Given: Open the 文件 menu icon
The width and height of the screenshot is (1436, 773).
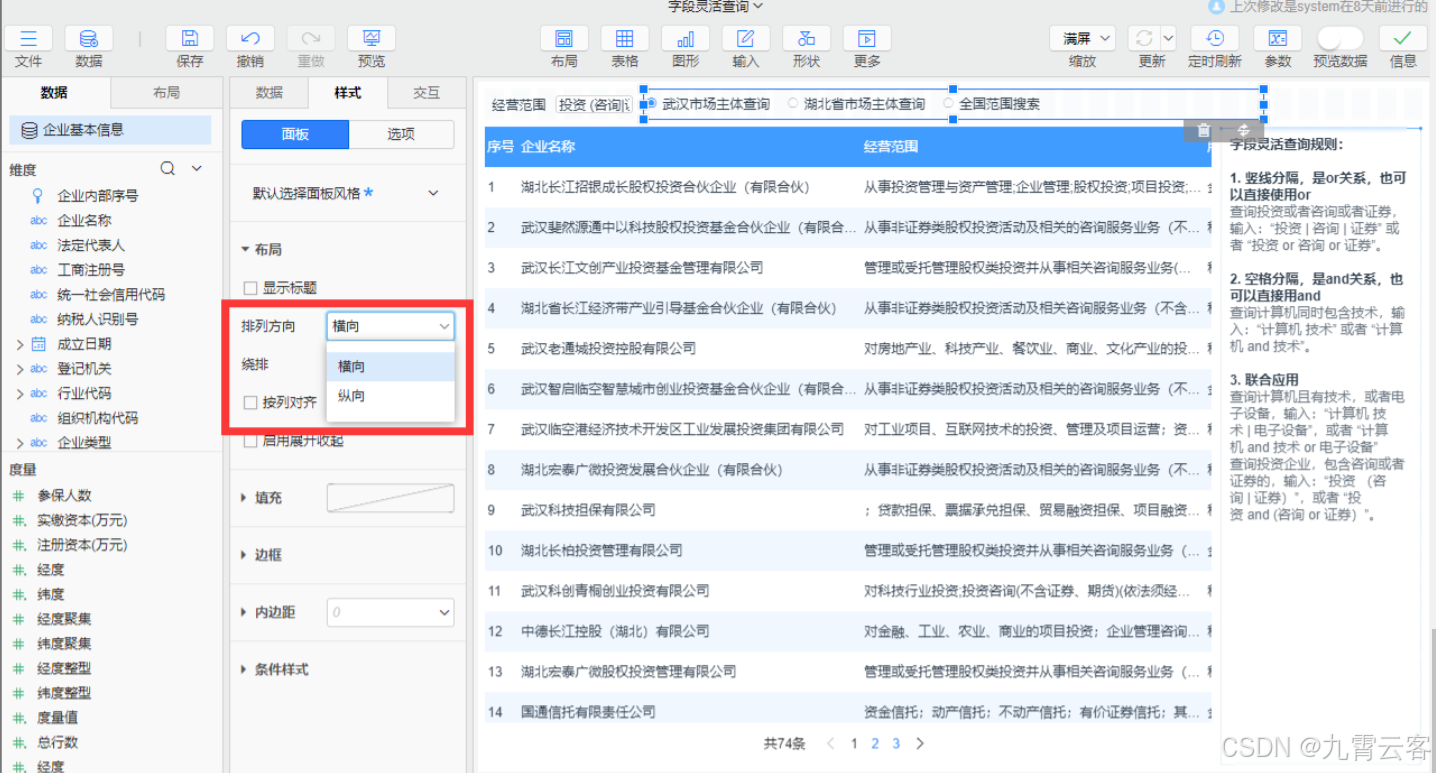Looking at the screenshot, I should coord(29,39).
